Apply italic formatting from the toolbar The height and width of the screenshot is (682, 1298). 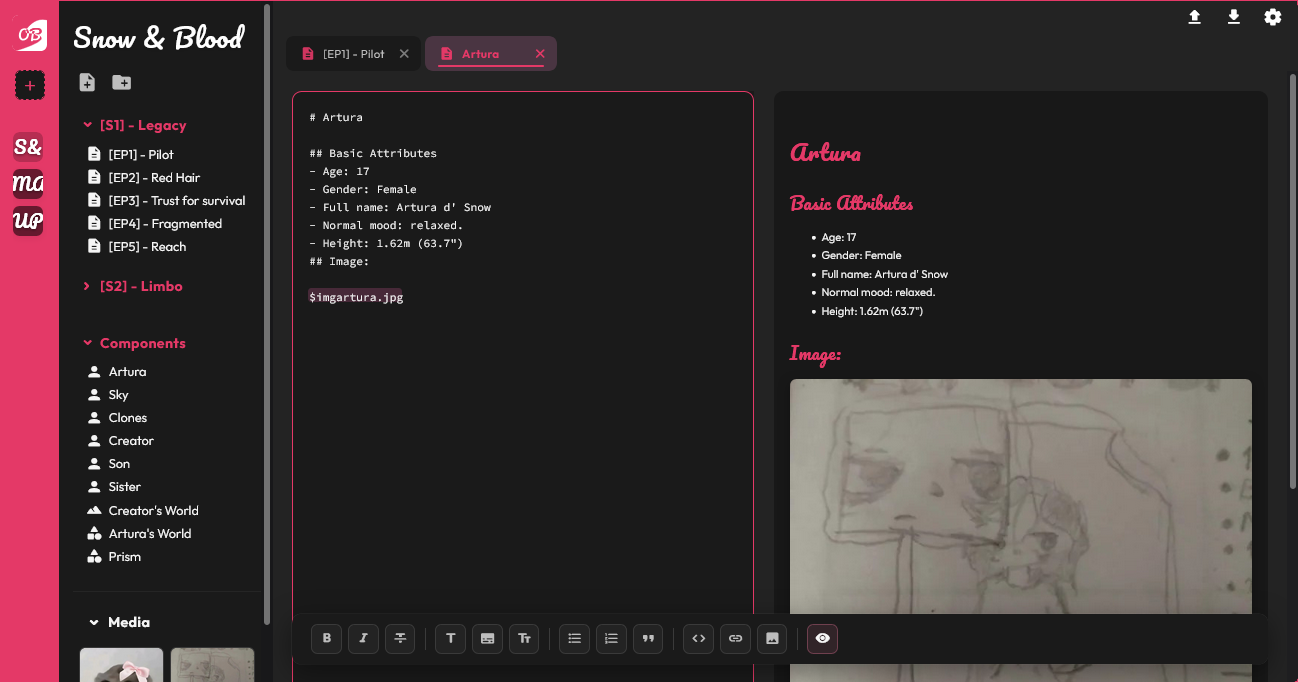click(x=363, y=638)
